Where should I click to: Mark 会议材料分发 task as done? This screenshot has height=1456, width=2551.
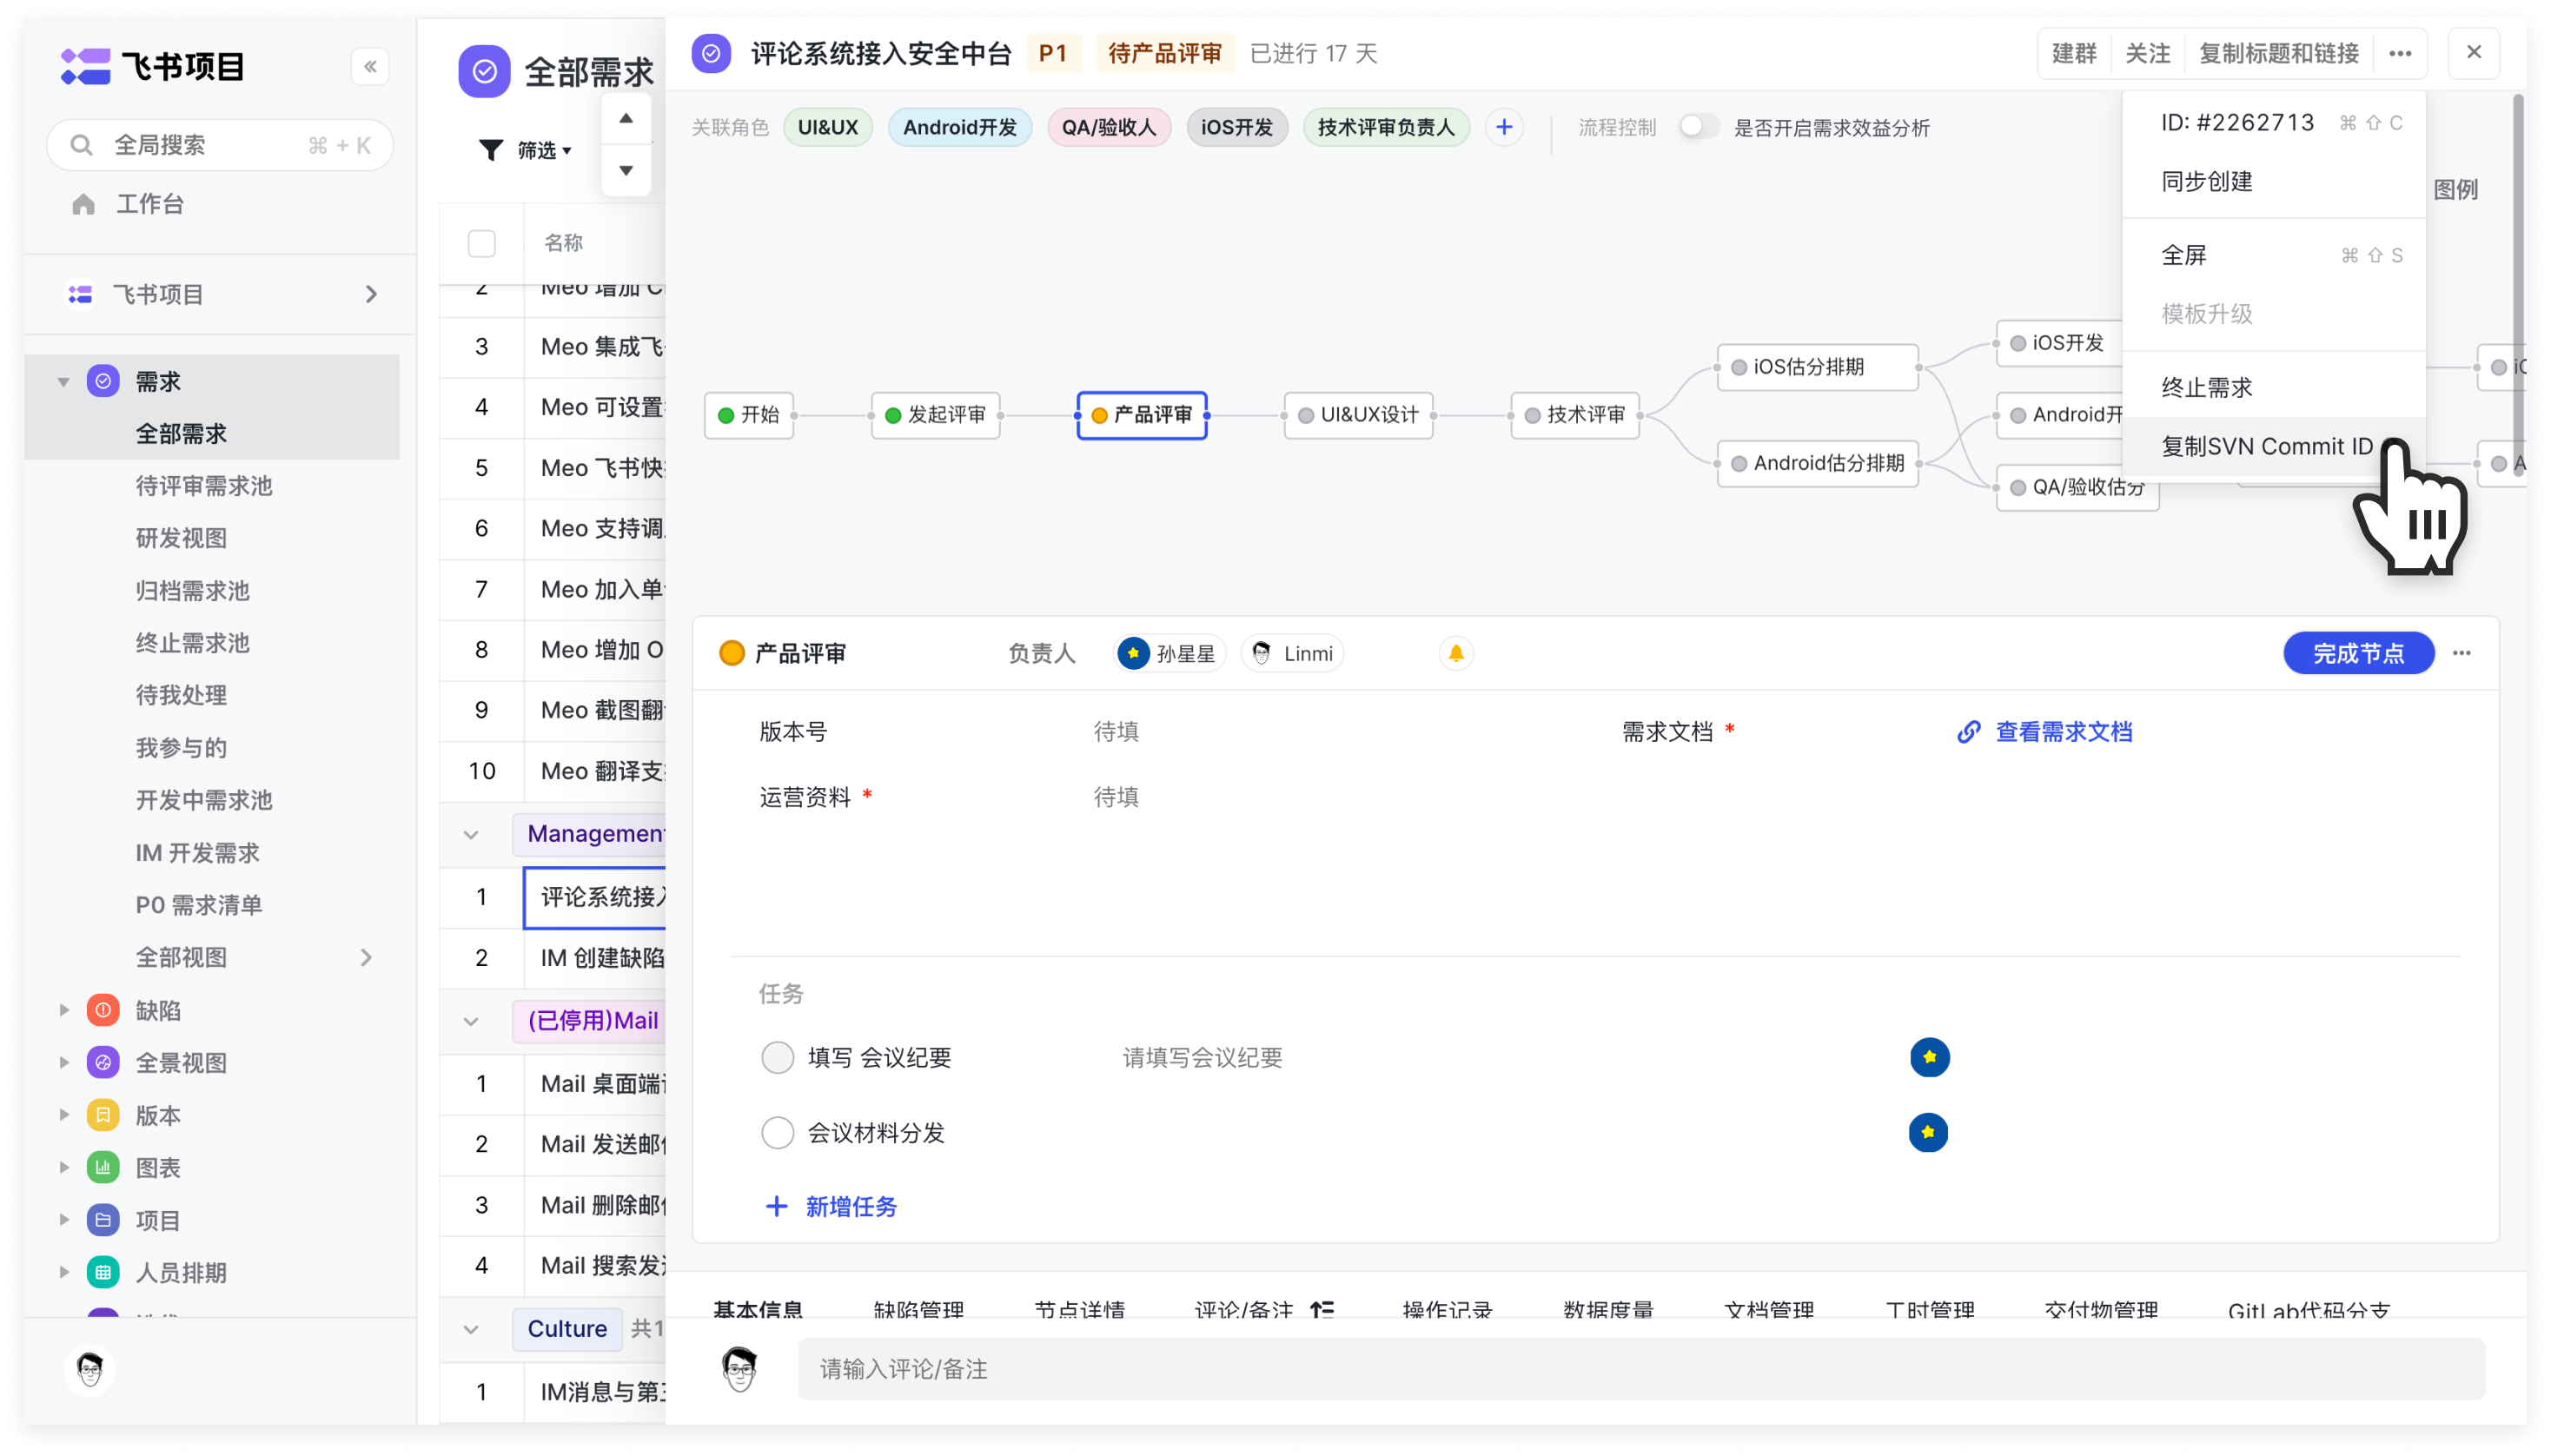pos(778,1133)
